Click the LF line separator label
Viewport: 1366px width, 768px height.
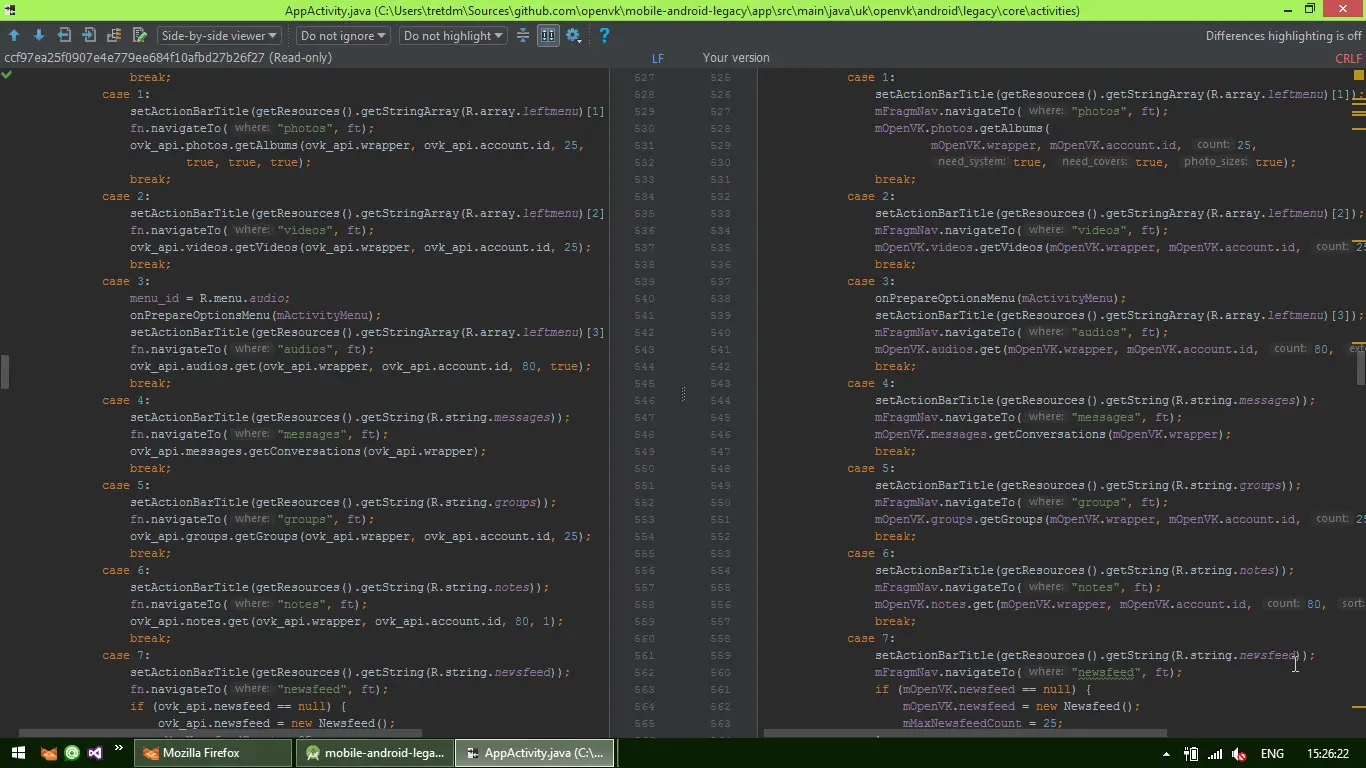pos(658,58)
